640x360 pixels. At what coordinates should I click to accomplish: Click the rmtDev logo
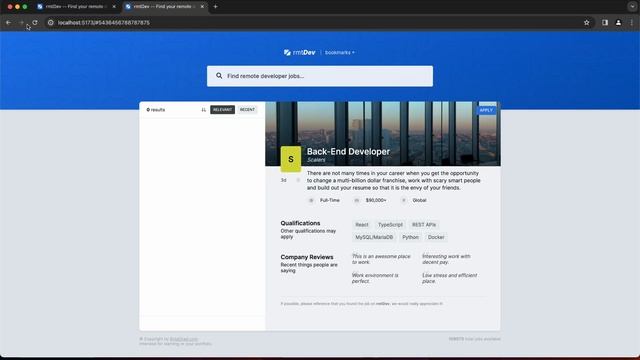[x=300, y=52]
